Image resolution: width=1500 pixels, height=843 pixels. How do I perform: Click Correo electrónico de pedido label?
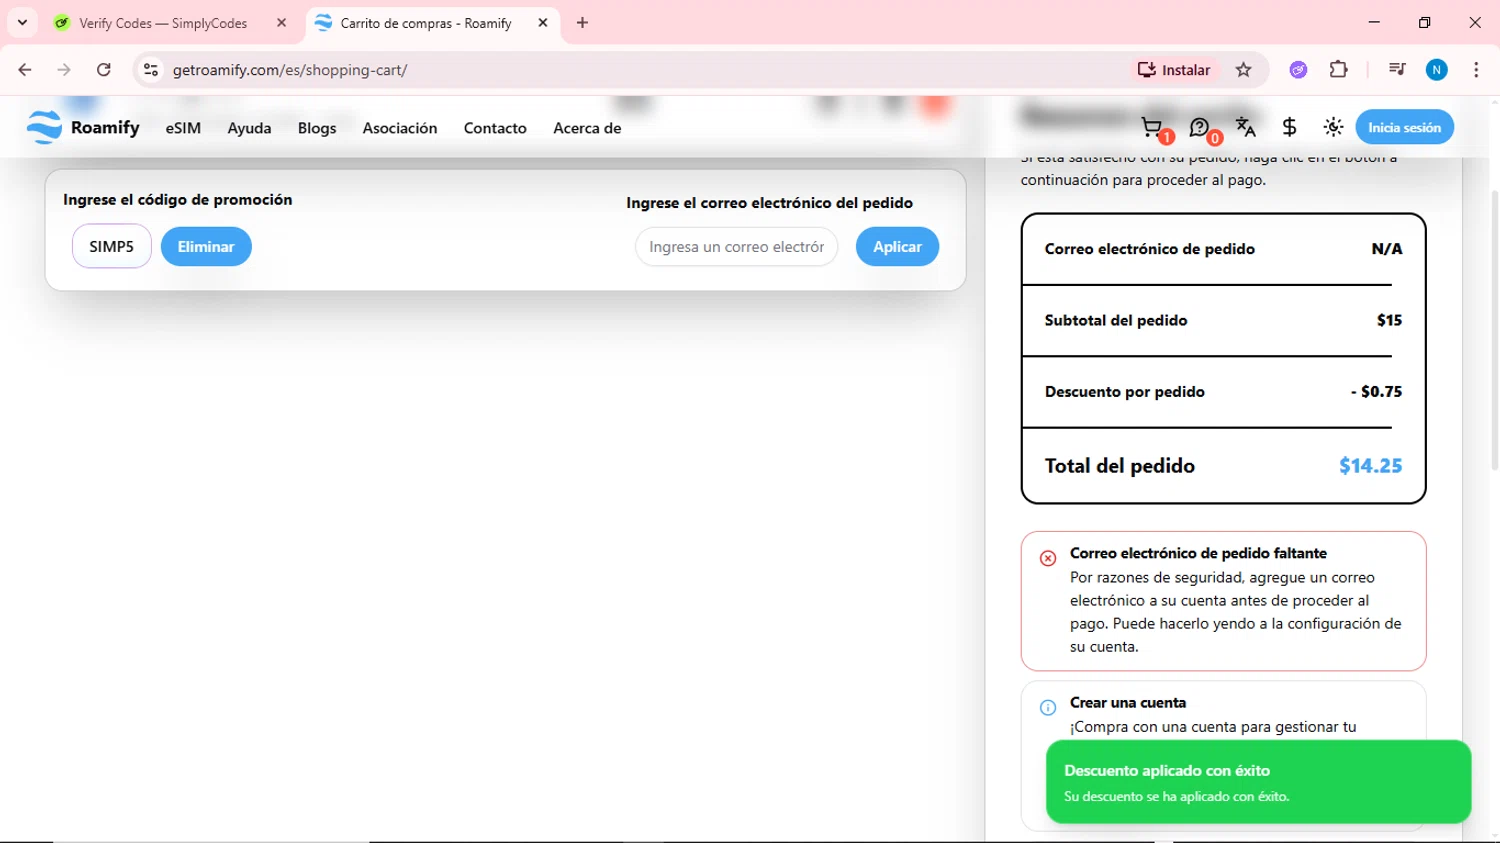pos(1149,249)
